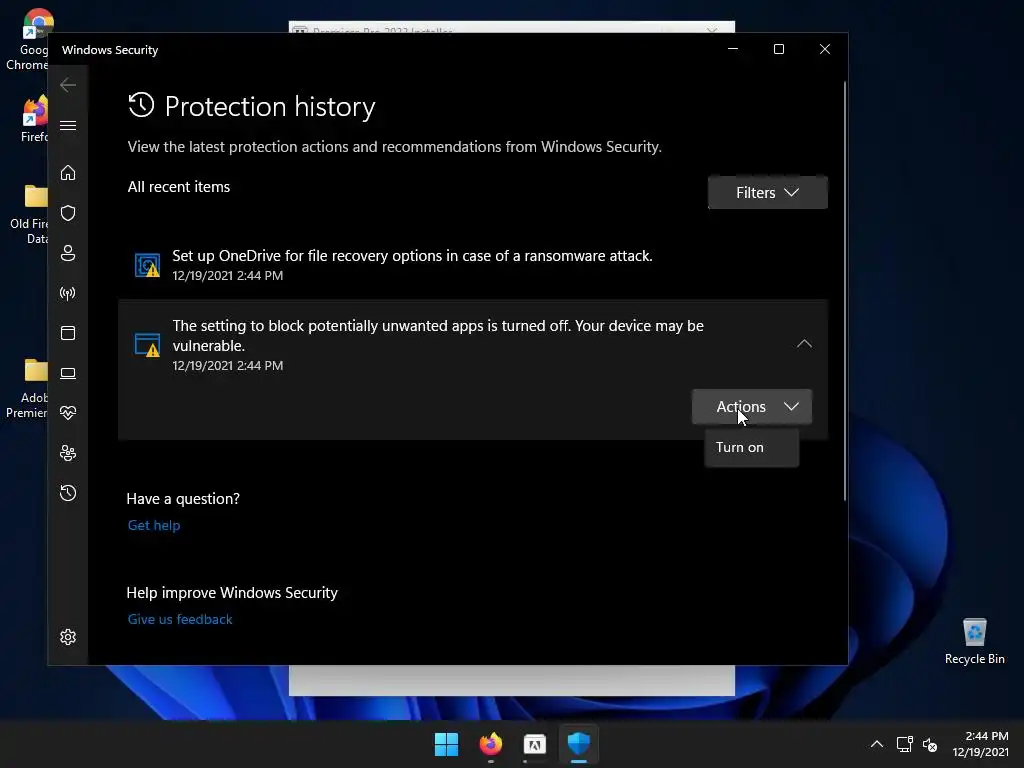
Task: Open the Filters dropdown
Action: [x=767, y=193]
